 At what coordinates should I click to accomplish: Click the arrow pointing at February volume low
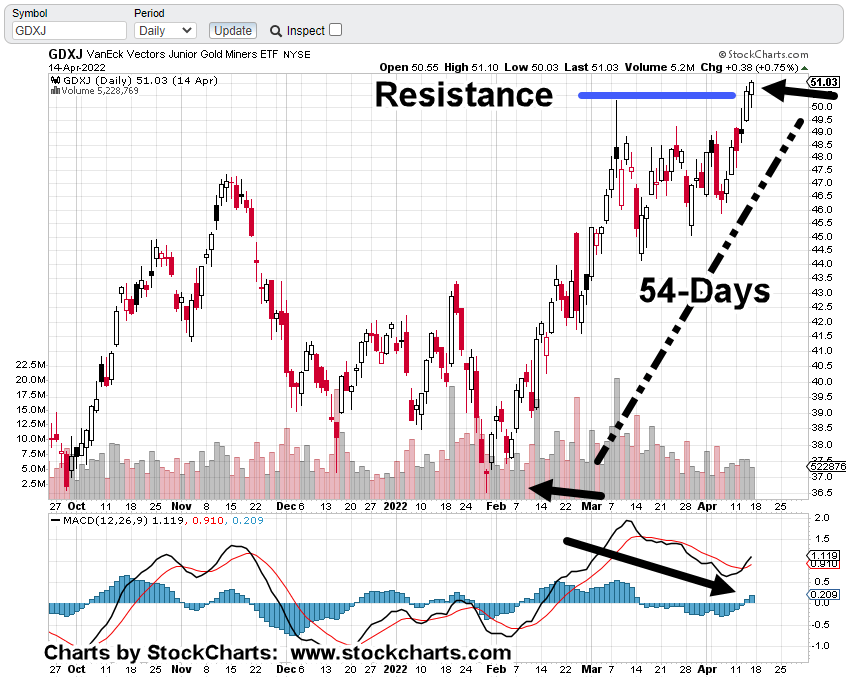pyautogui.click(x=566, y=491)
